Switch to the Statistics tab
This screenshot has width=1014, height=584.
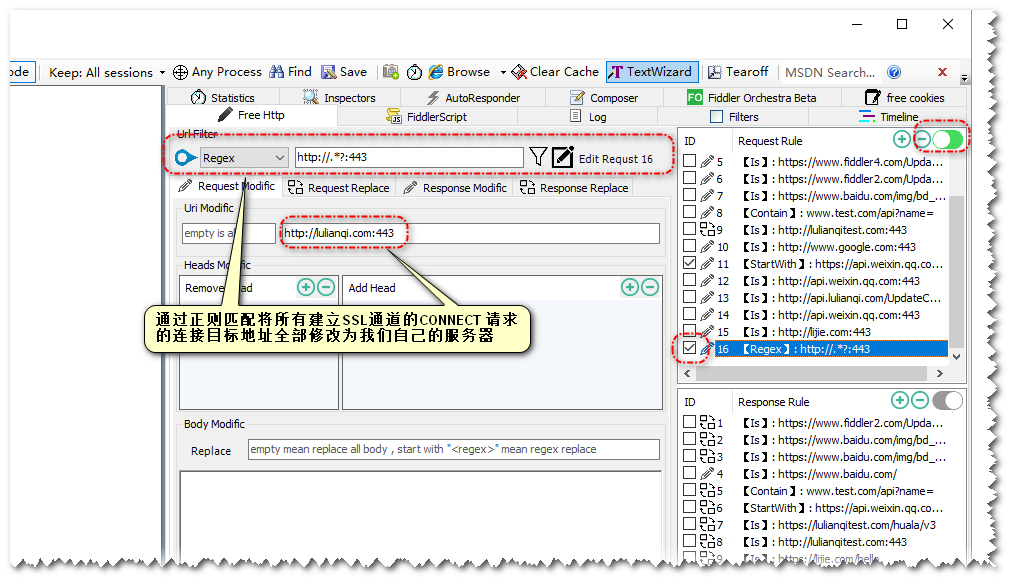click(222, 98)
